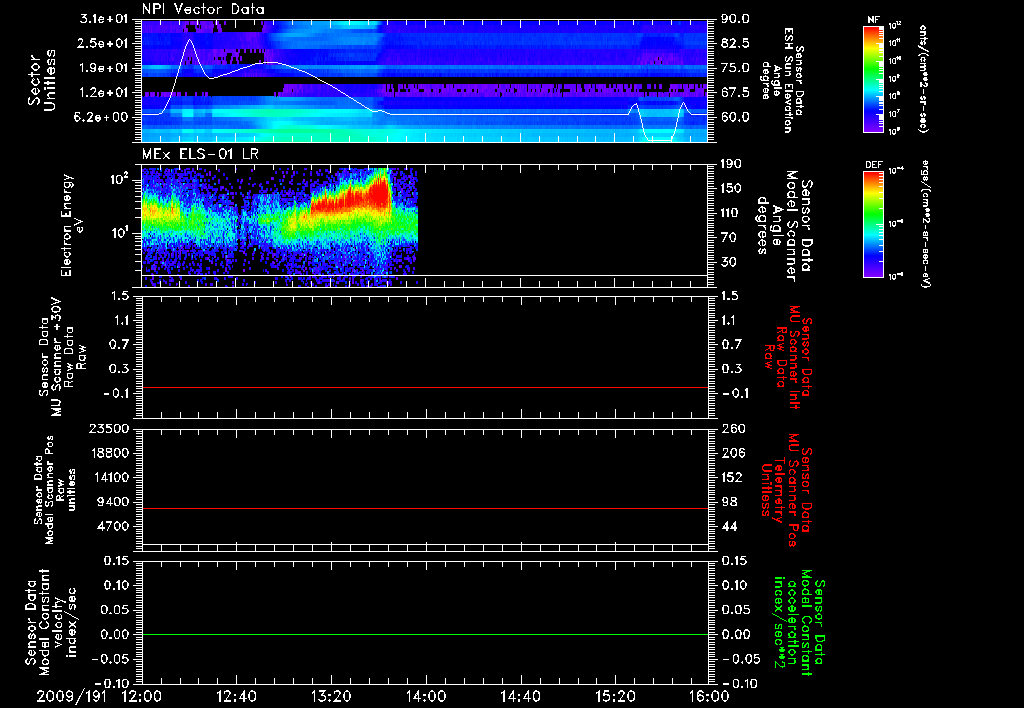Click the 14:40 time axis label

(520, 696)
